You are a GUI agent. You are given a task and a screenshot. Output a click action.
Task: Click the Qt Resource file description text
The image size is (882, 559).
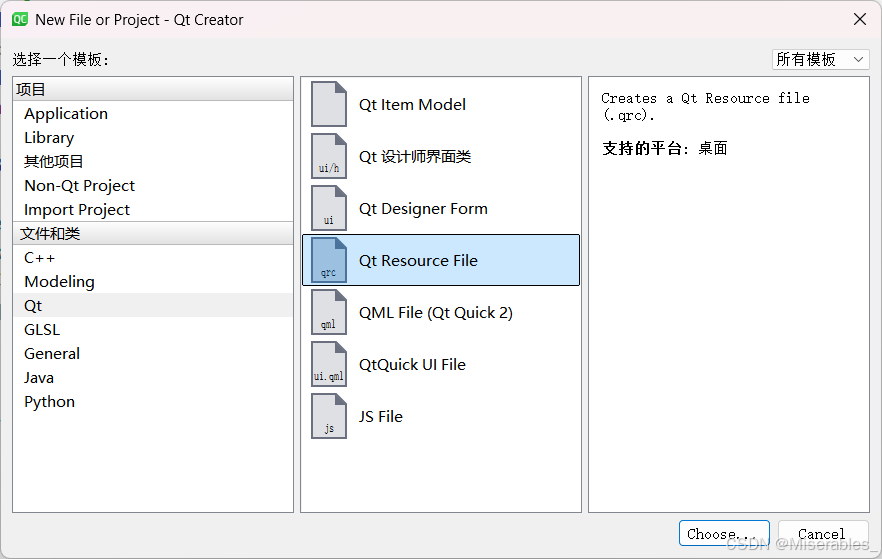click(x=705, y=106)
